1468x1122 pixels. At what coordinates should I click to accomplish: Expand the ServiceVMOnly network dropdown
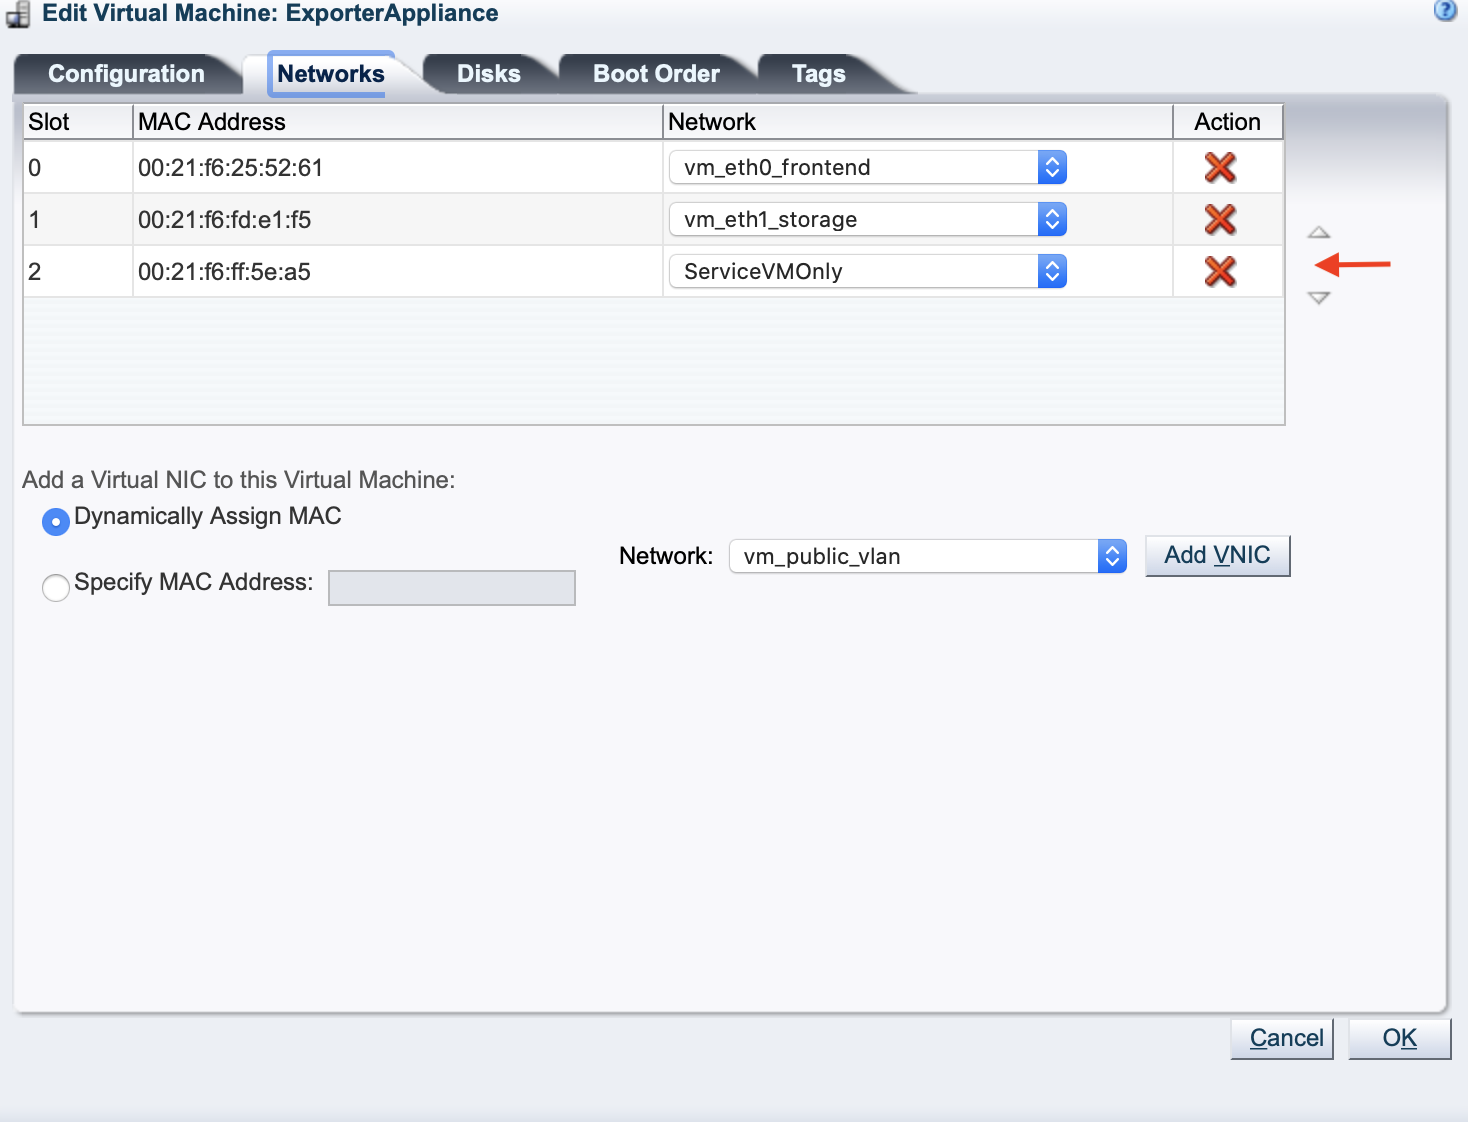[1051, 270]
